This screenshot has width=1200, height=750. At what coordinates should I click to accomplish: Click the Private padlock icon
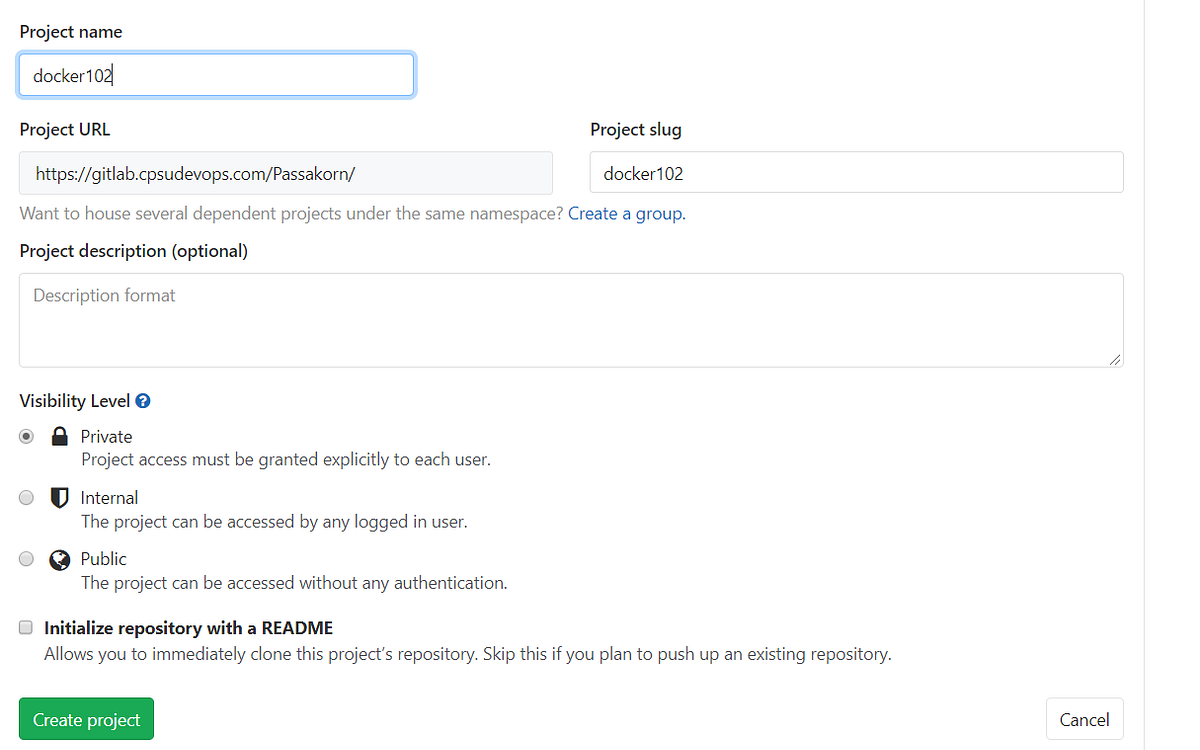click(59, 436)
